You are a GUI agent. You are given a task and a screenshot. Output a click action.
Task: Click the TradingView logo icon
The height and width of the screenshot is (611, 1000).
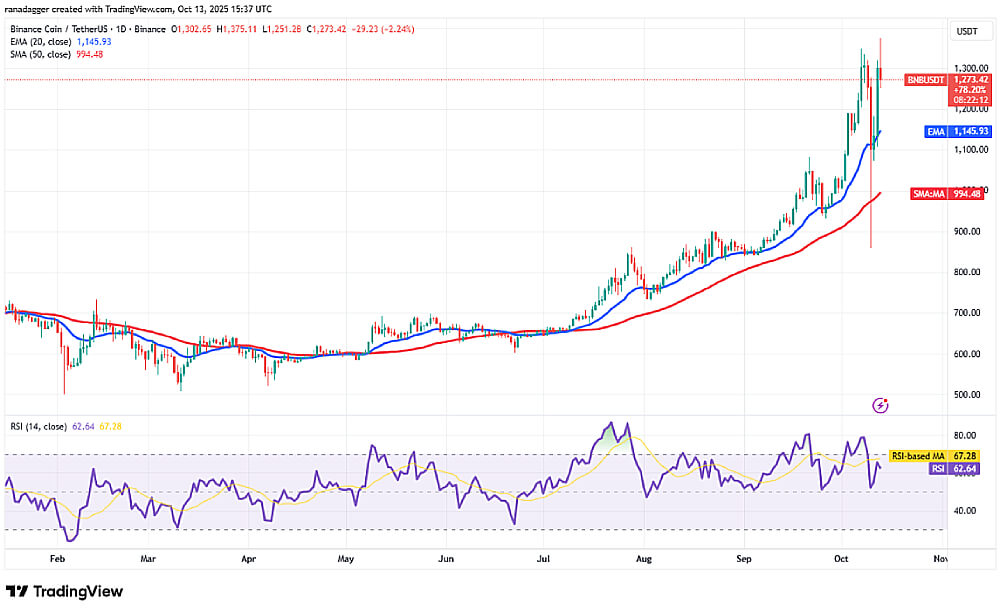click(x=17, y=591)
